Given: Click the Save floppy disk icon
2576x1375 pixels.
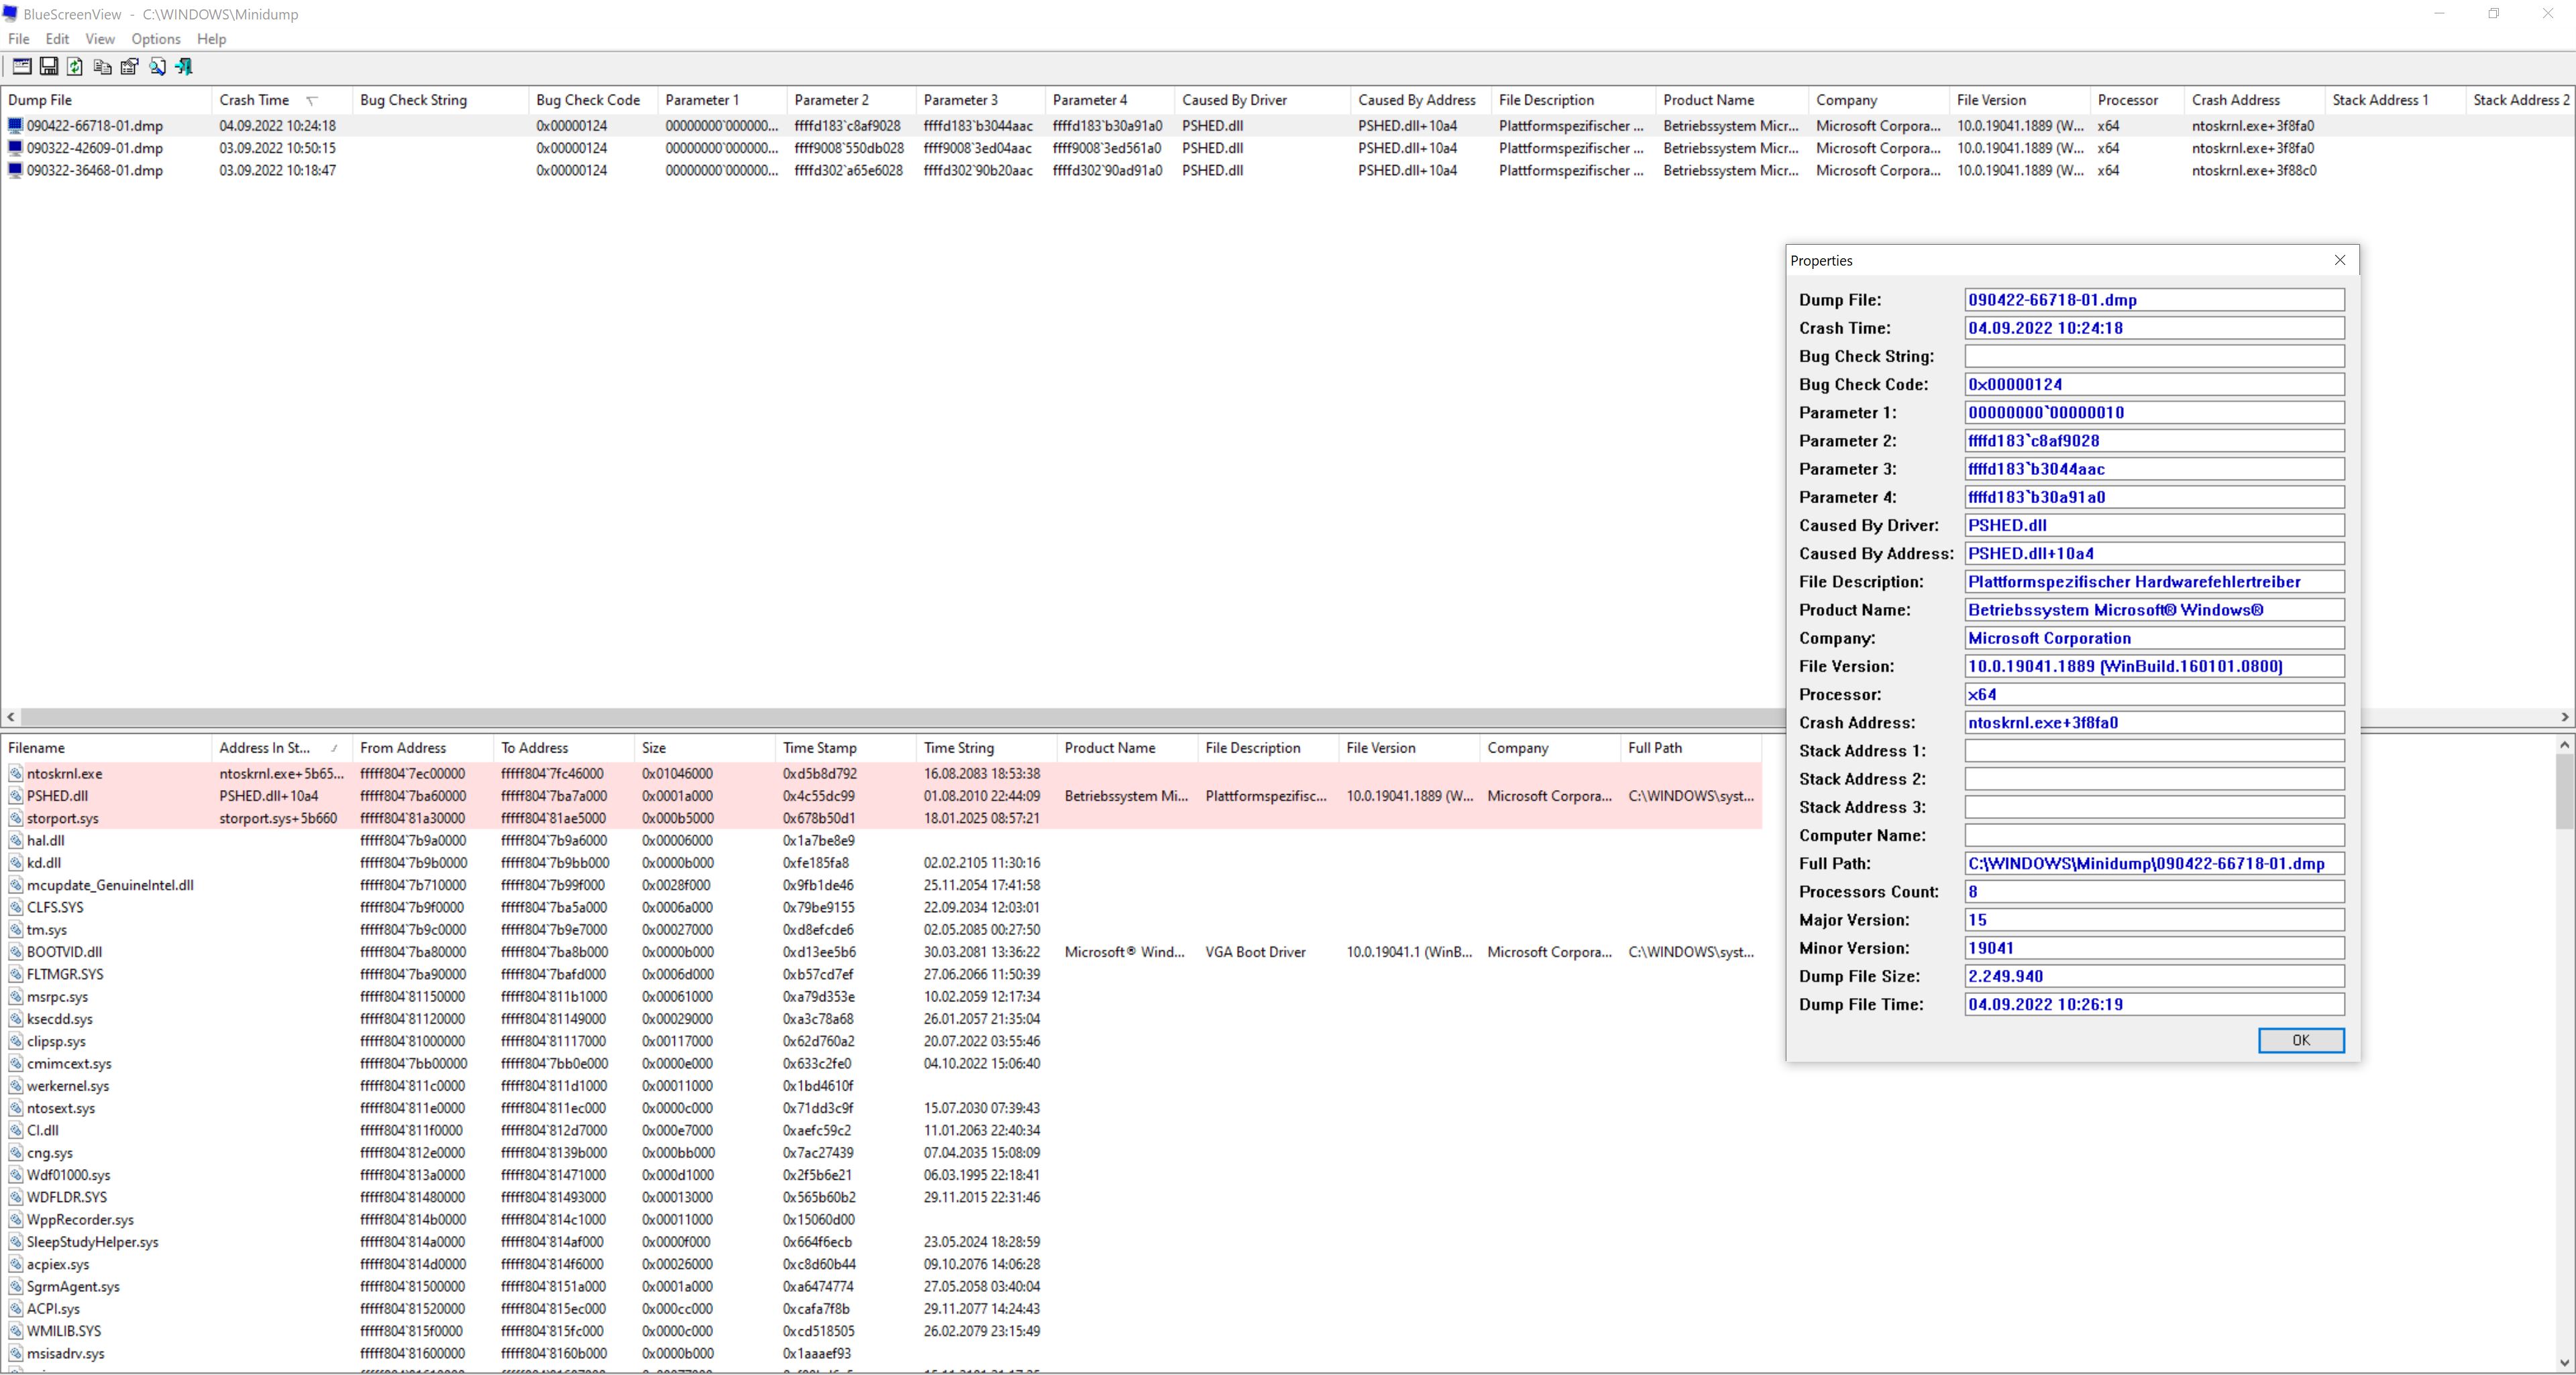Looking at the screenshot, I should 48,67.
